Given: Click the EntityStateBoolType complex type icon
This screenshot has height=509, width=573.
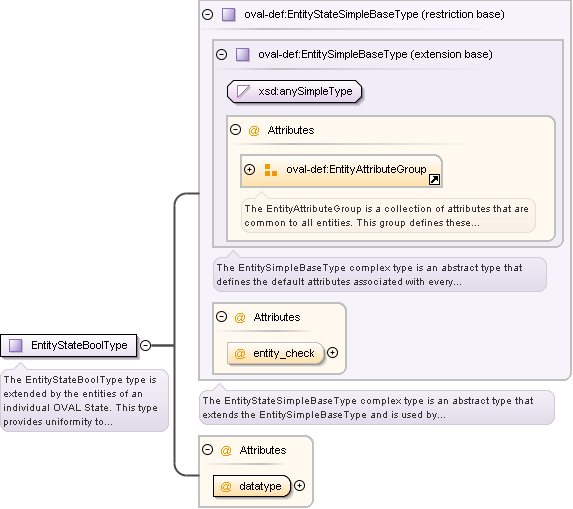Looking at the screenshot, I should tap(16, 345).
